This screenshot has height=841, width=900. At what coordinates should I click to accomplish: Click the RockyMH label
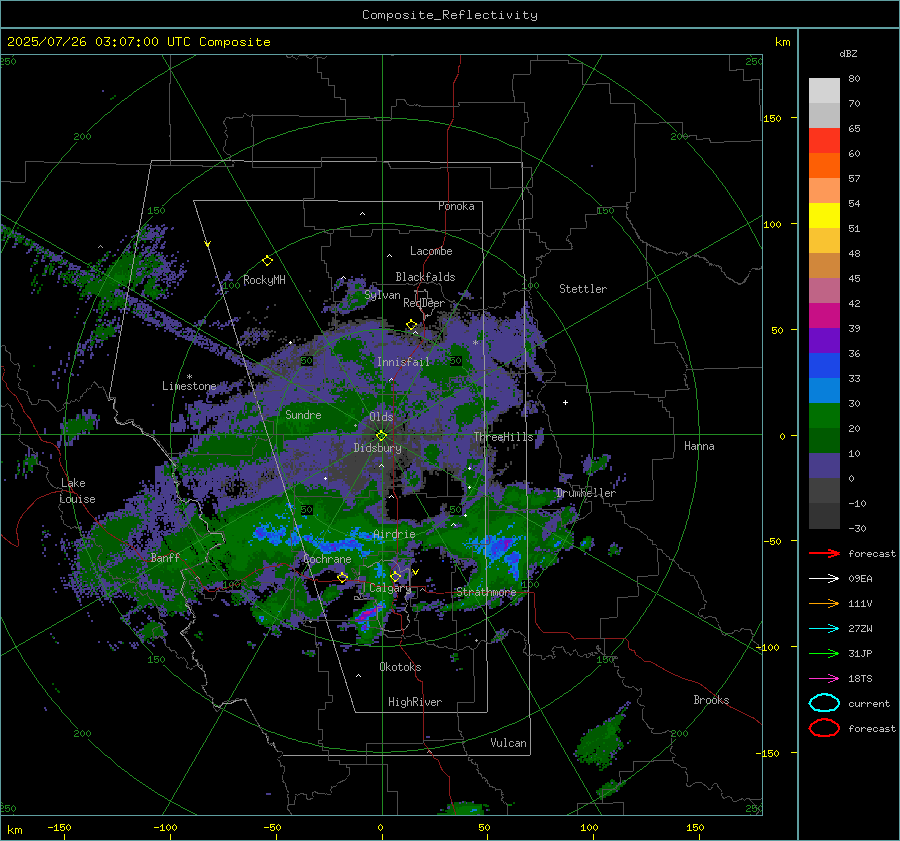264,280
